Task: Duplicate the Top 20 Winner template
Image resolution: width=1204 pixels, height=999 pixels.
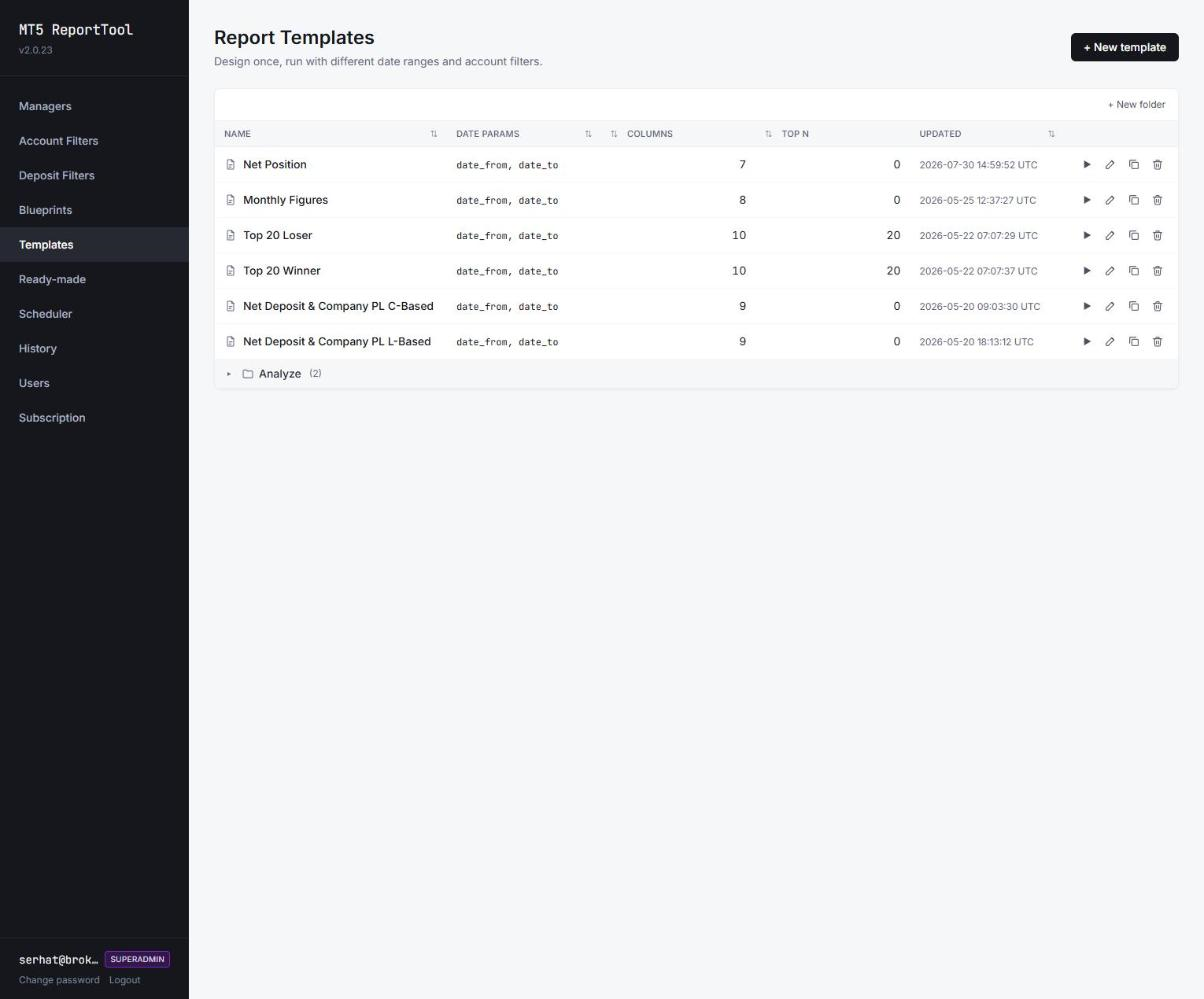Action: pyautogui.click(x=1134, y=271)
